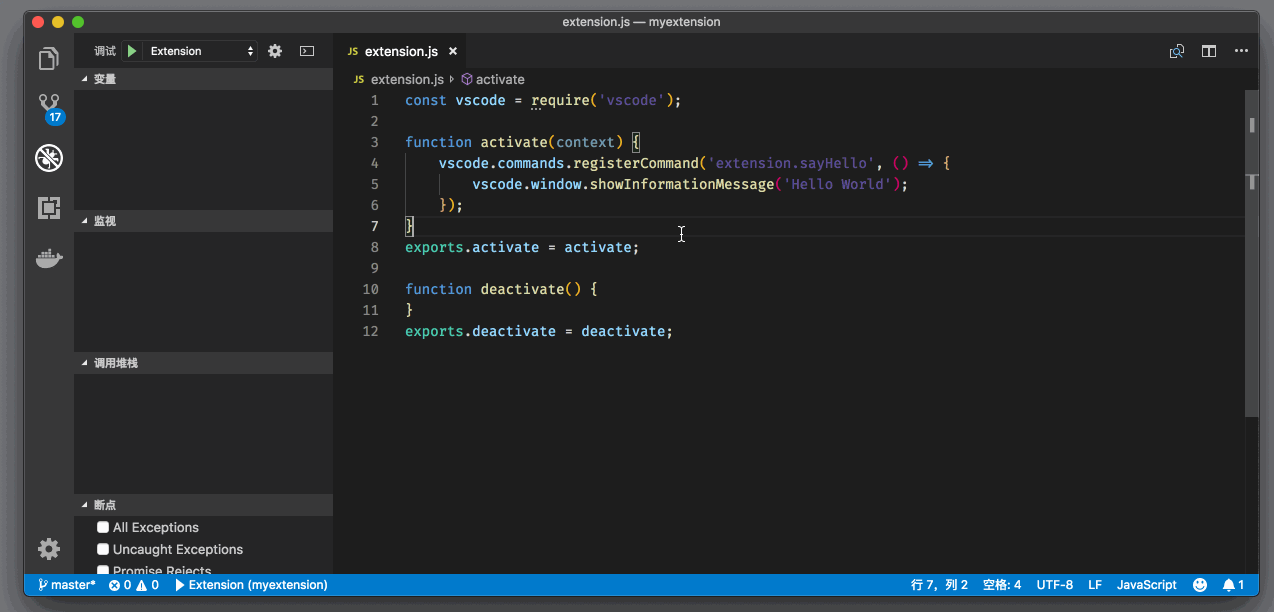Open launch.json via the debug gear icon
The image size is (1274, 612).
[275, 51]
